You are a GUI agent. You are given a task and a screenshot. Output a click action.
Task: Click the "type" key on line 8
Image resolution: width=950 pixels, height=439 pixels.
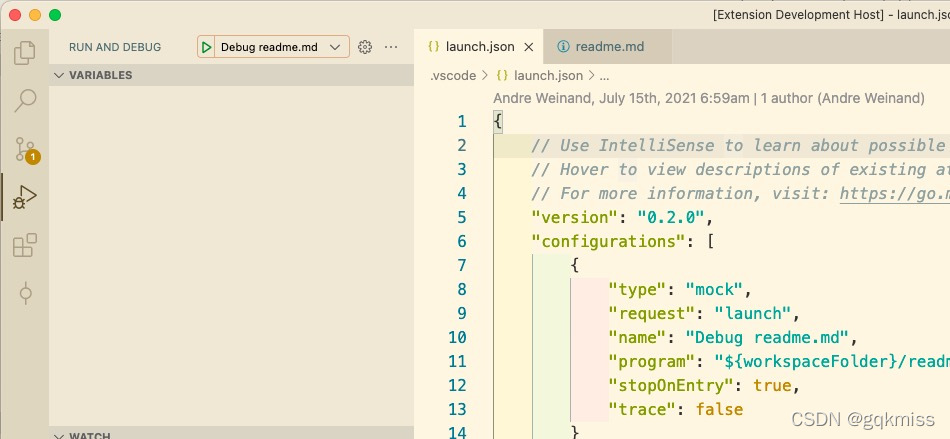637,289
